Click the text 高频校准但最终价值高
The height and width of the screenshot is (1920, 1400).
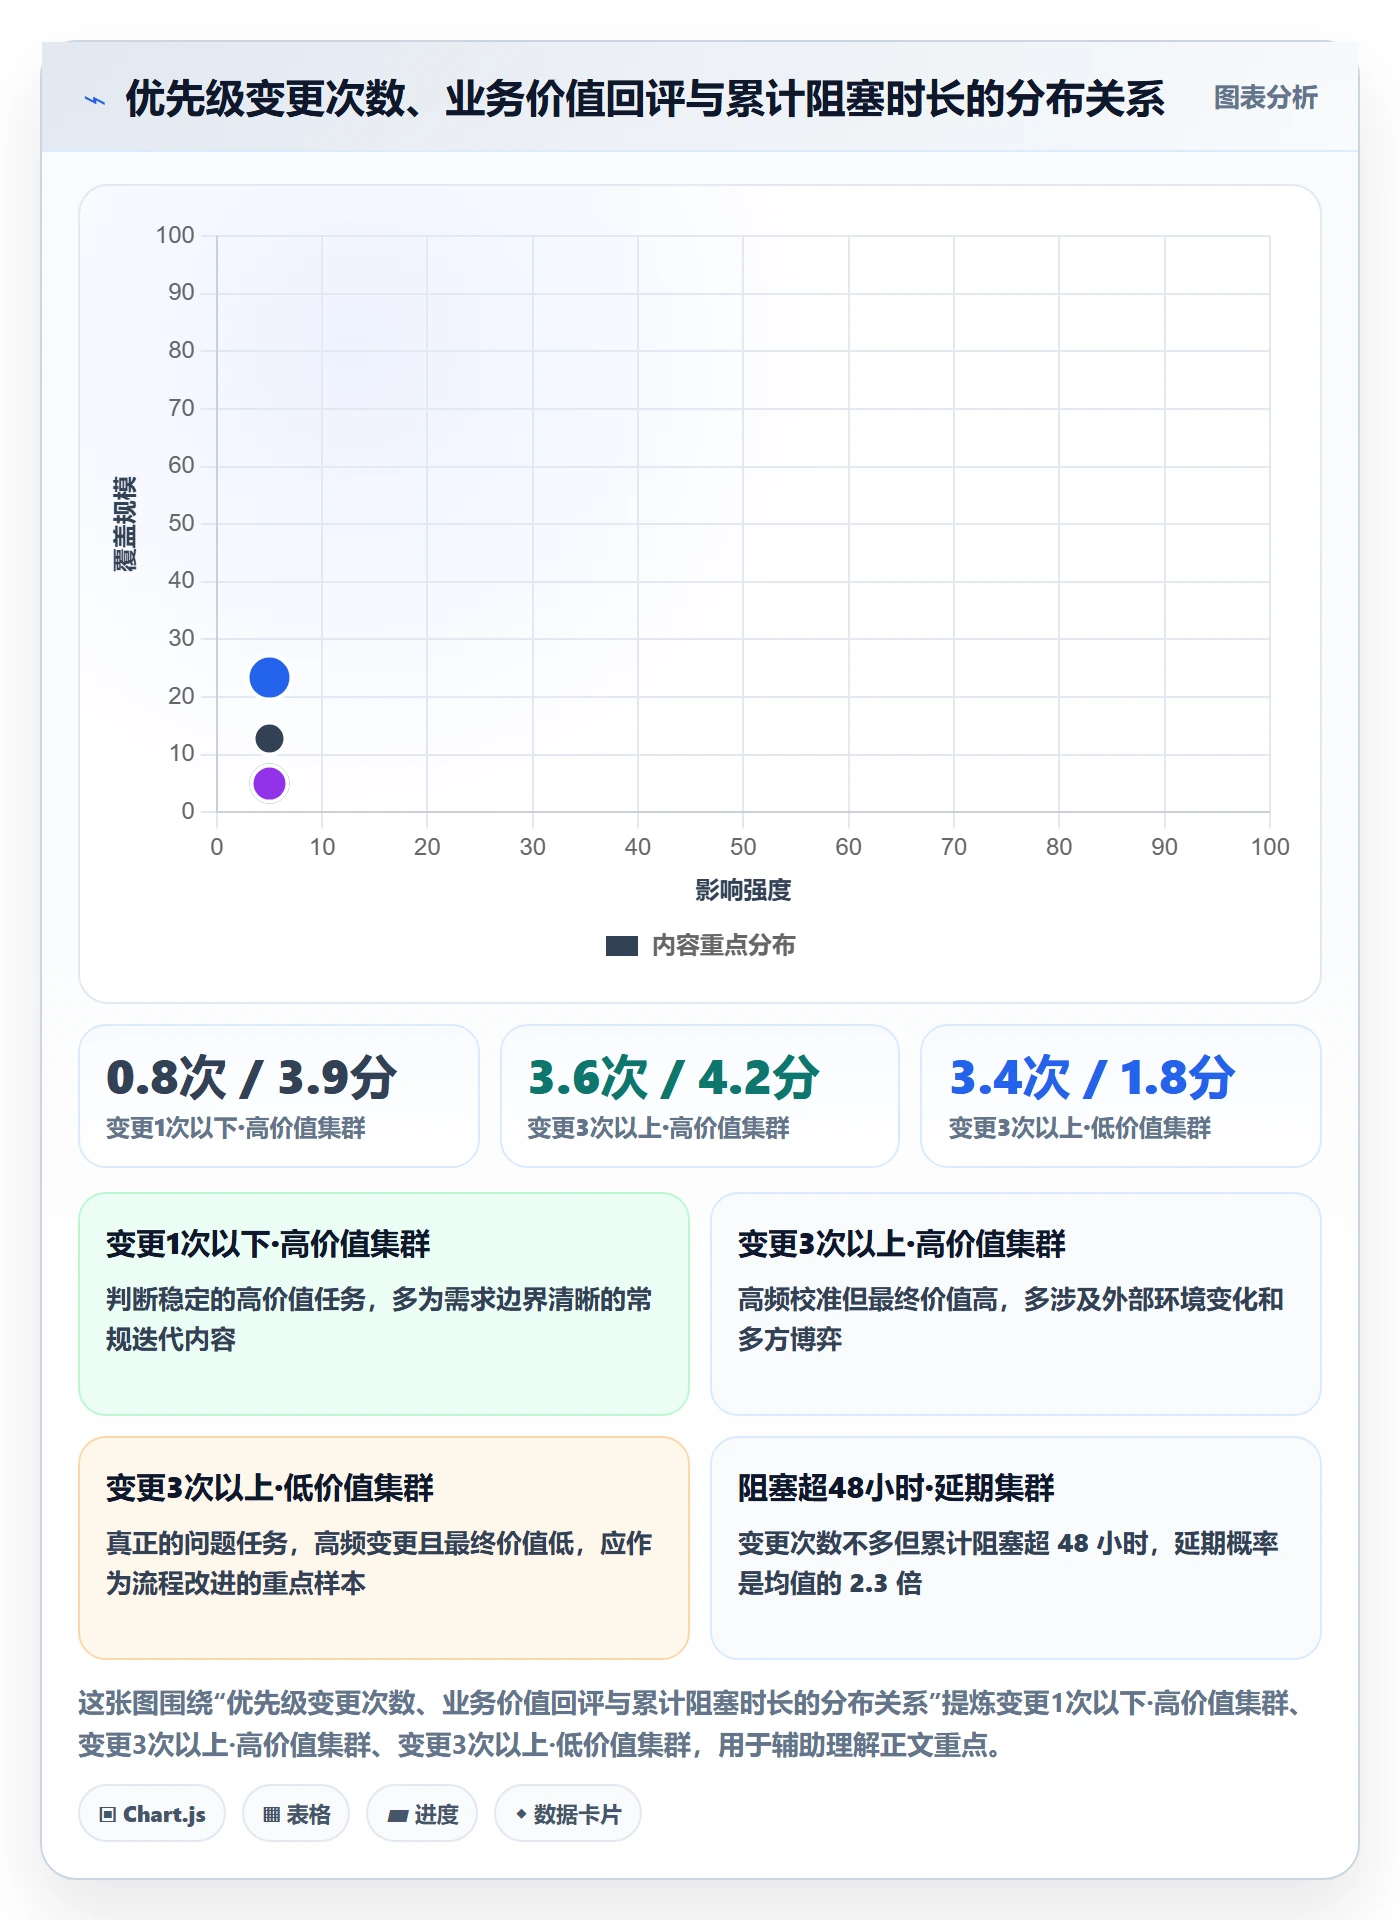[x=868, y=1300]
